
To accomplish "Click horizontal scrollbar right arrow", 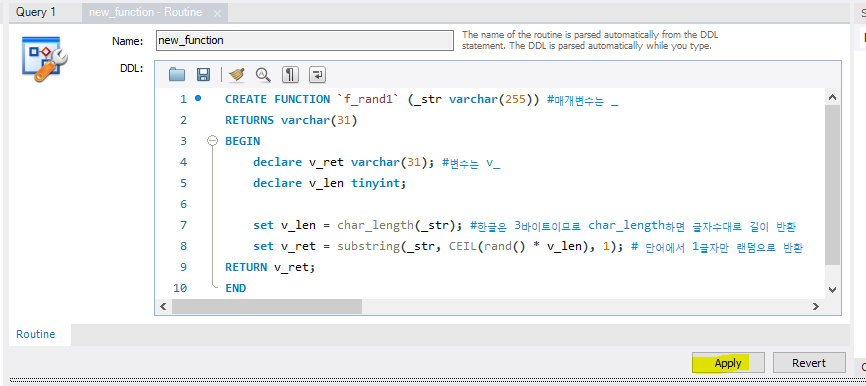I will [x=816, y=306].
